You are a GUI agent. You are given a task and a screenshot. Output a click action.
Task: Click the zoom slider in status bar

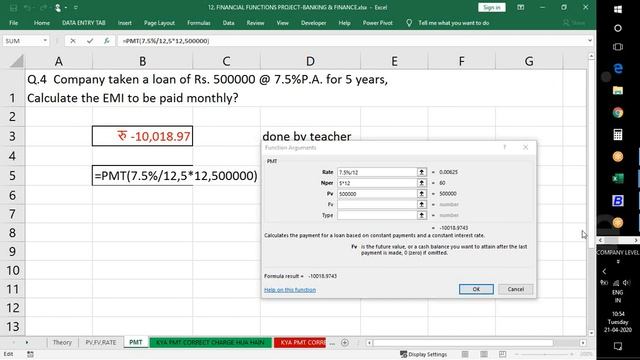click(x=545, y=354)
